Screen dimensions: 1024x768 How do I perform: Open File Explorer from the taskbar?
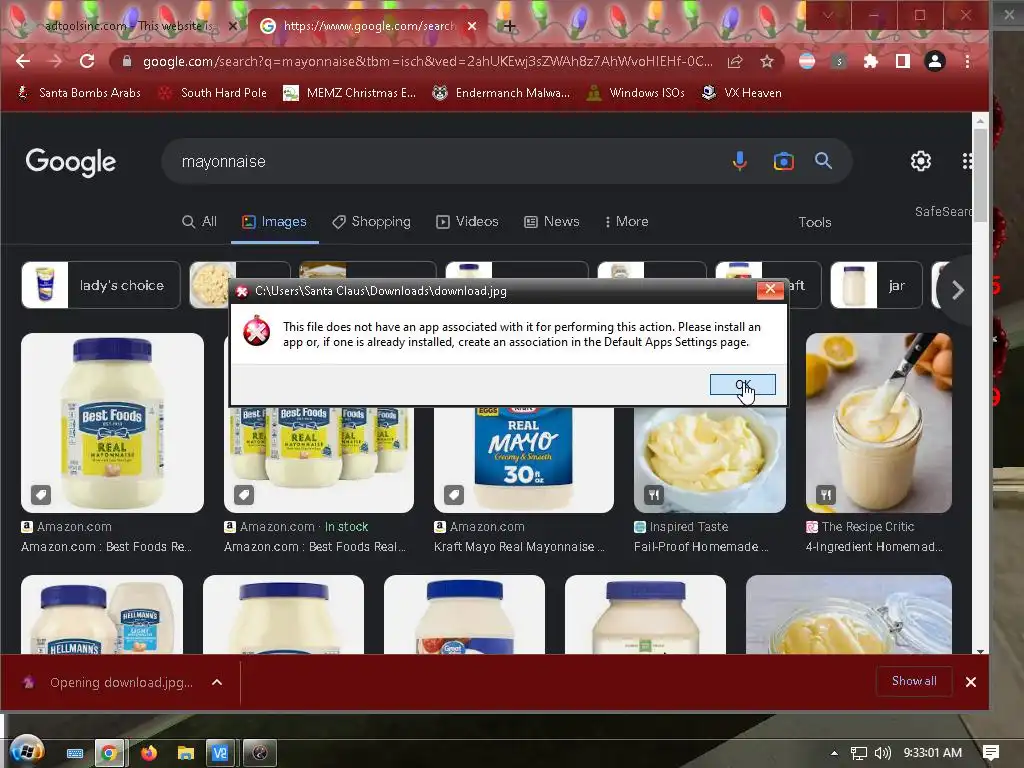point(185,754)
